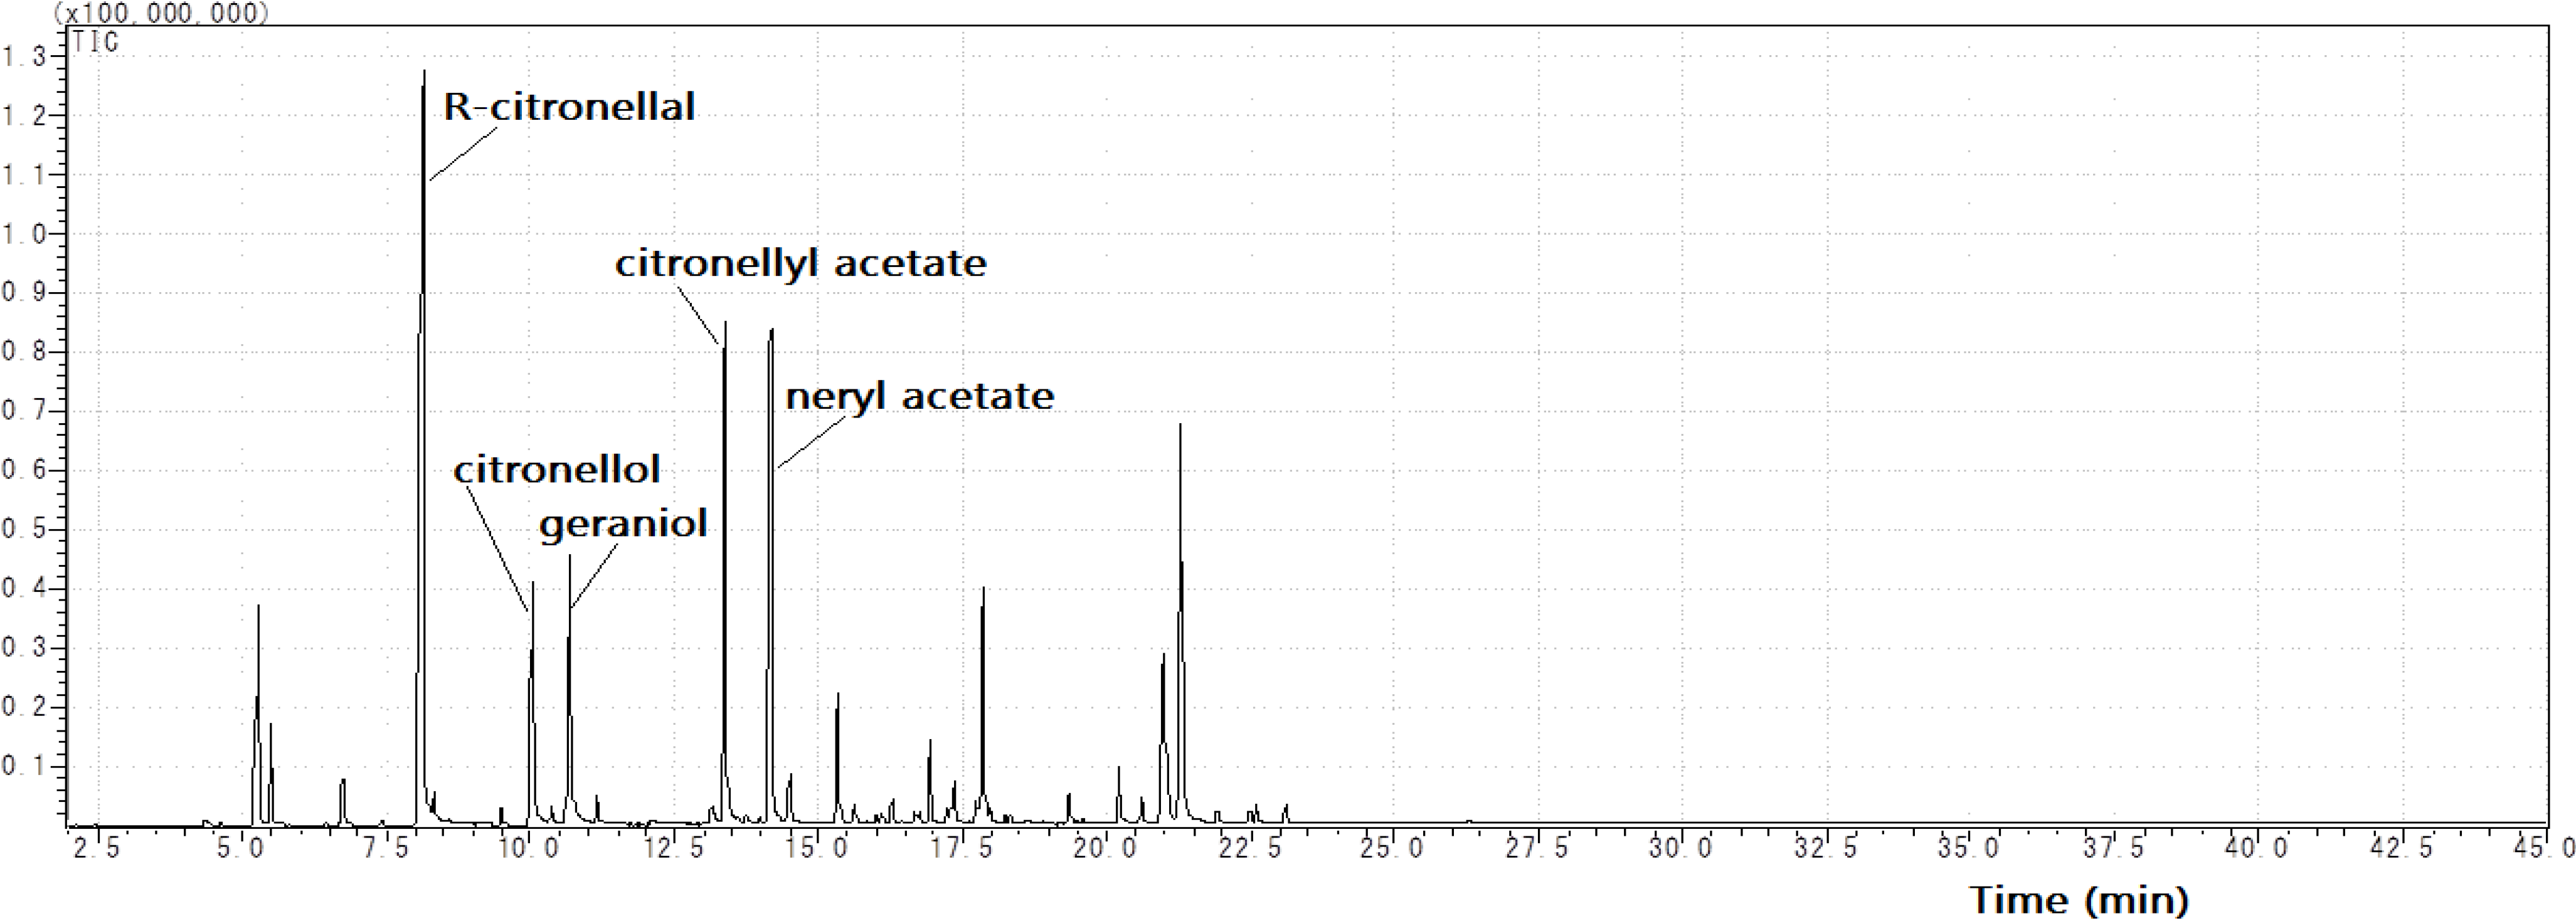Click the R-citronellal peak label
Viewport: 2576px width, 921px height.
click(x=569, y=107)
